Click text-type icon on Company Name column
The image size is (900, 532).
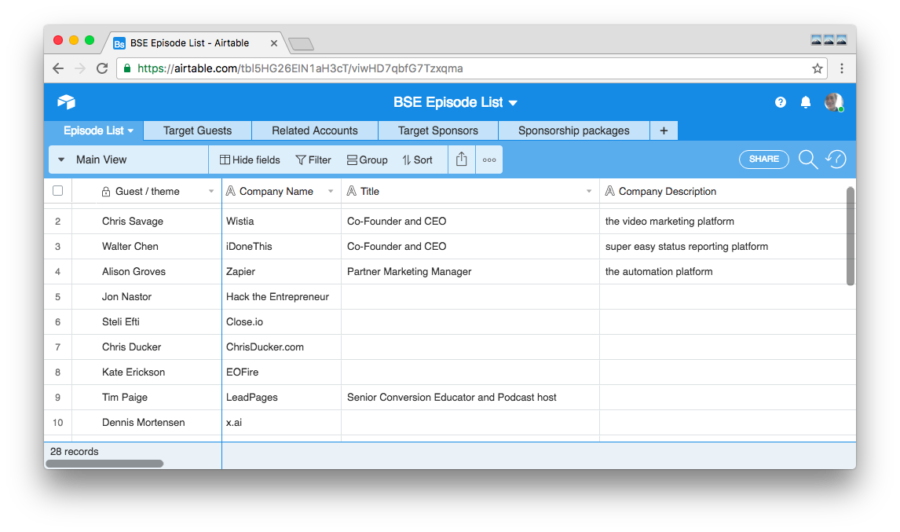(231, 191)
